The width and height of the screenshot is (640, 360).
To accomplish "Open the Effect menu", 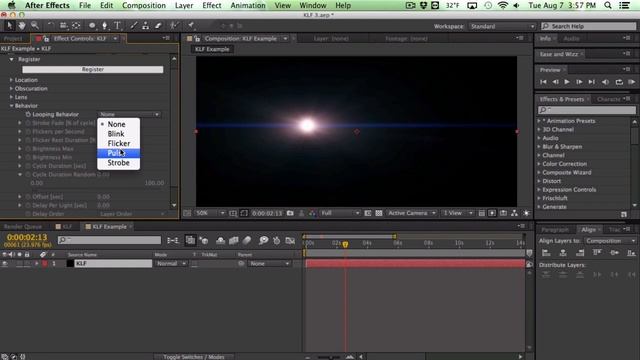I will coord(211,5).
